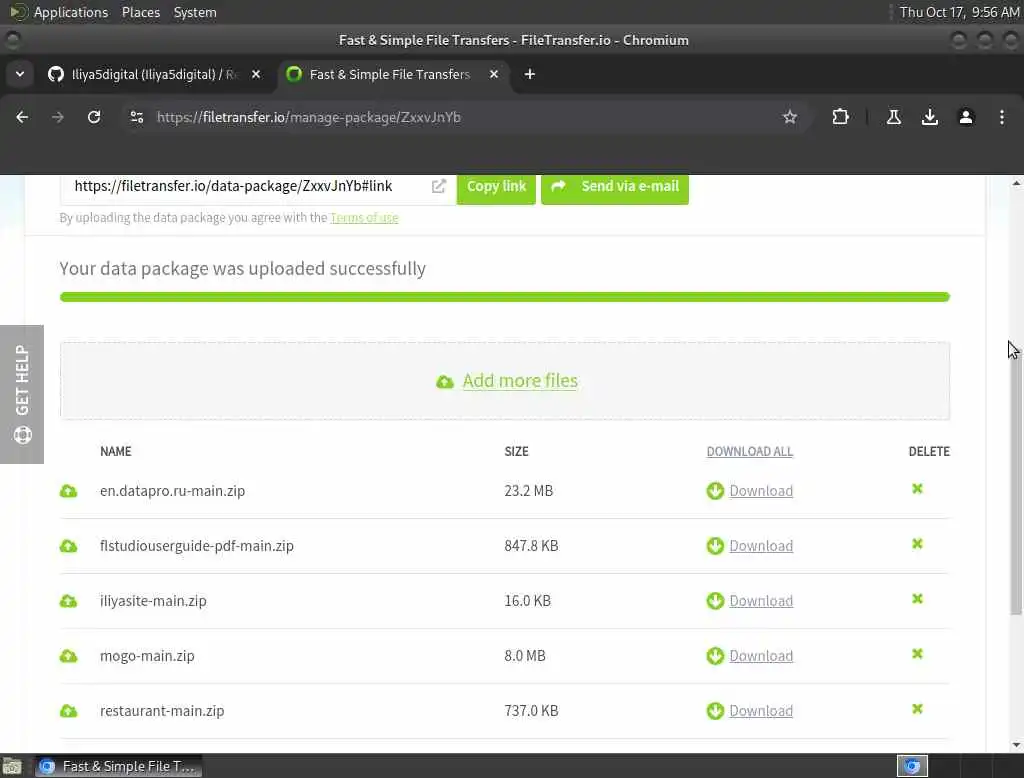Image resolution: width=1024 pixels, height=778 pixels.
Task: Click the open-link icon beside the package URL
Action: tap(438, 186)
